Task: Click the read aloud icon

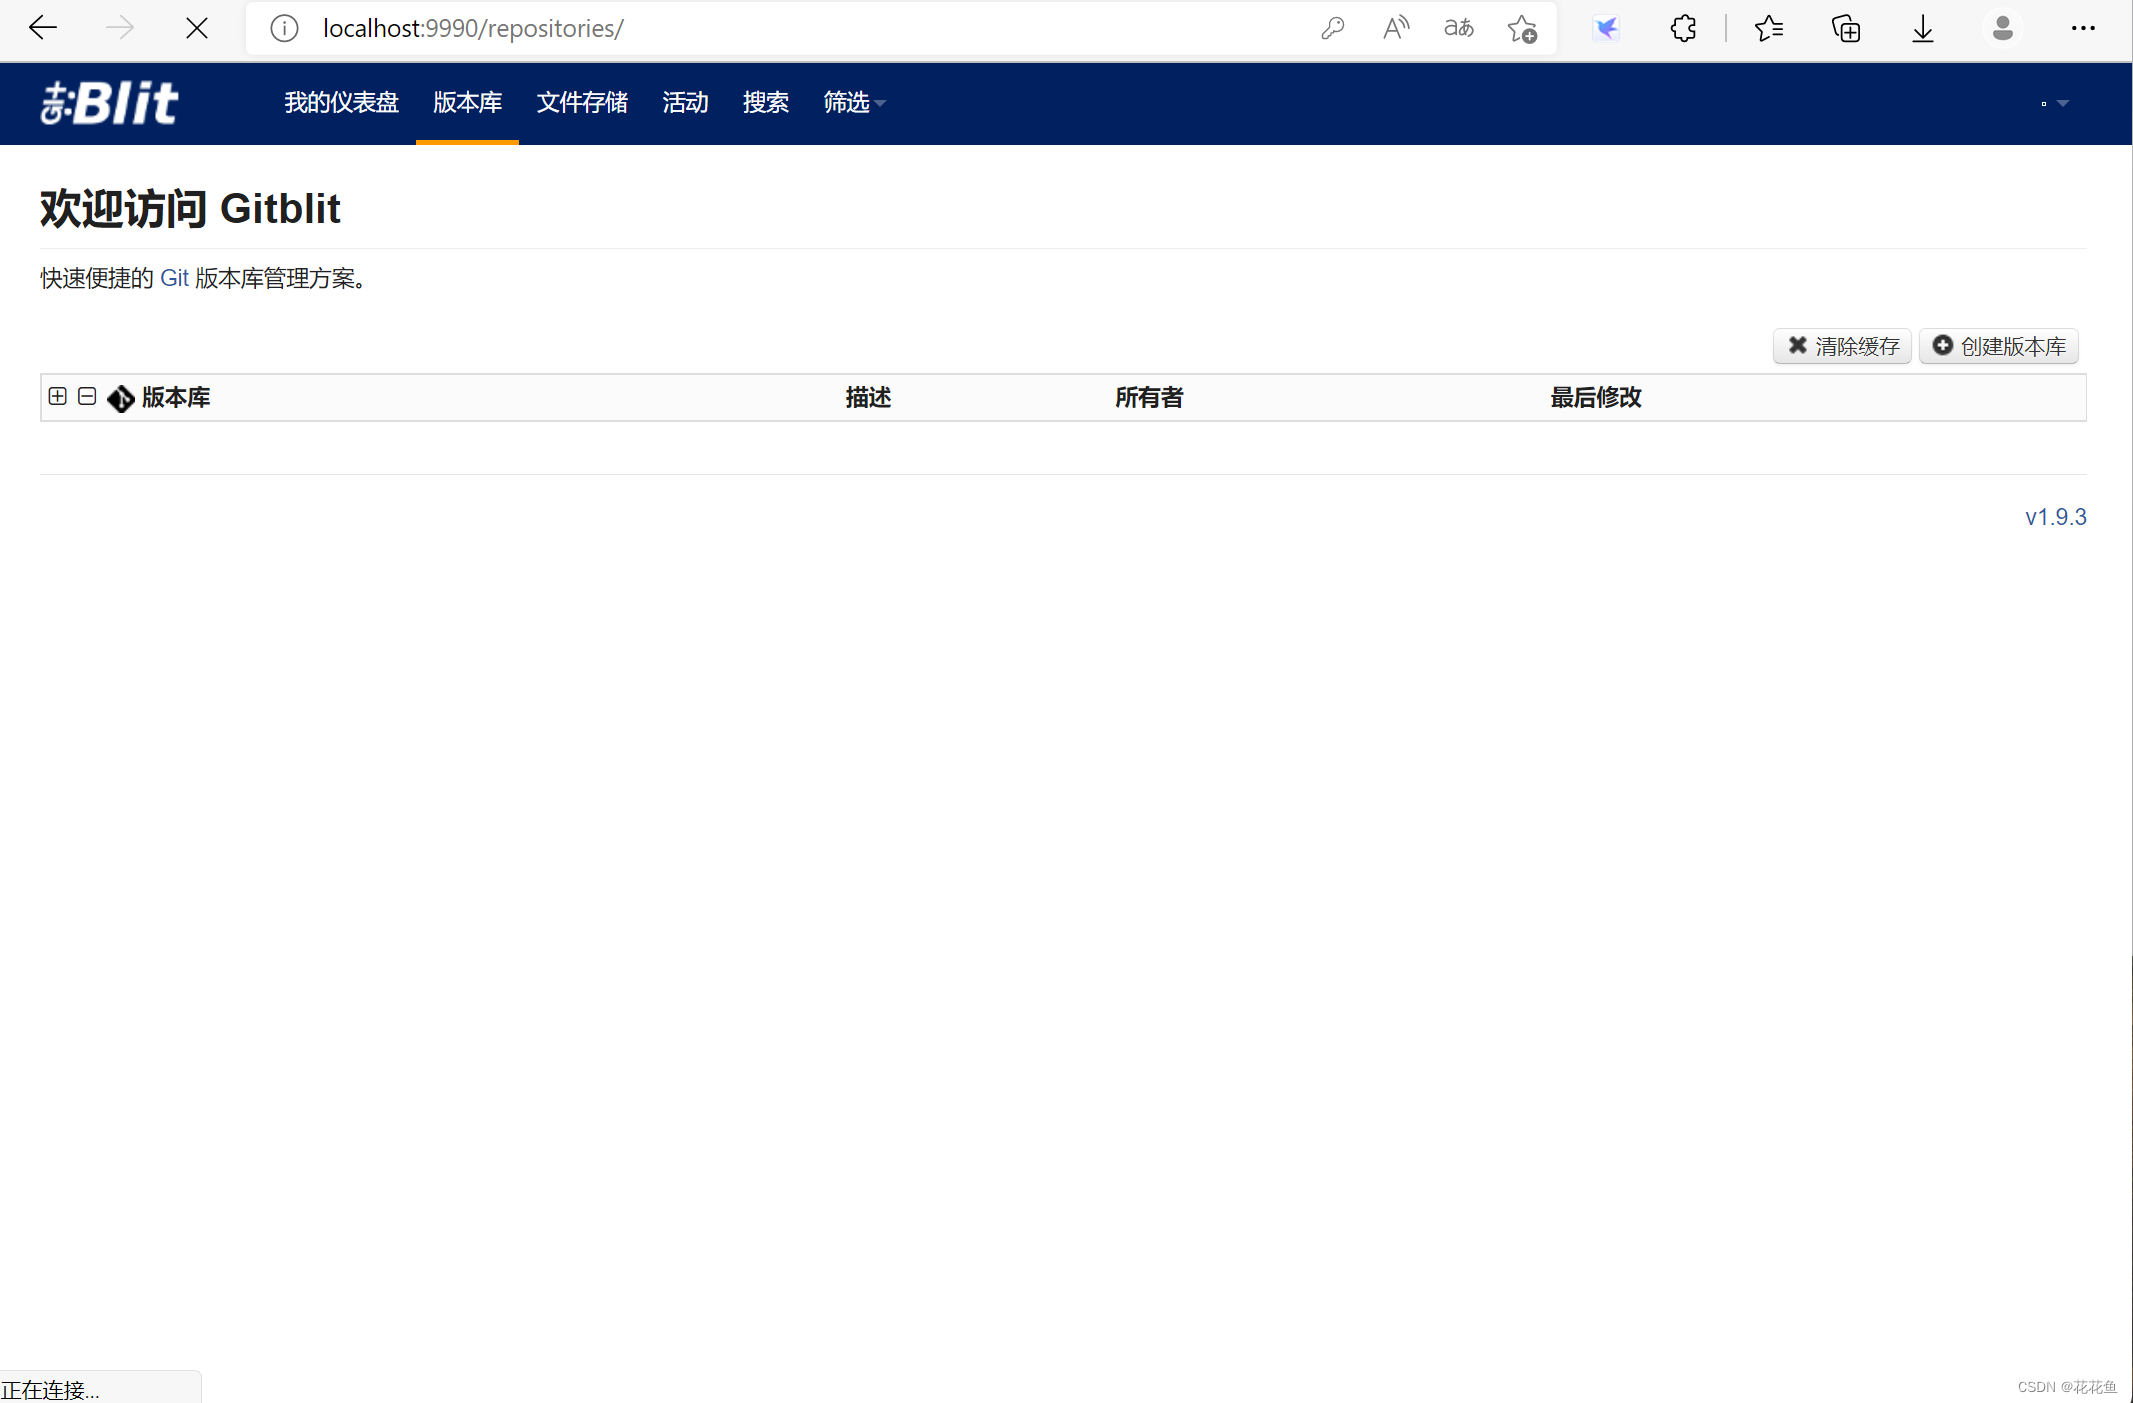Action: tap(1395, 28)
